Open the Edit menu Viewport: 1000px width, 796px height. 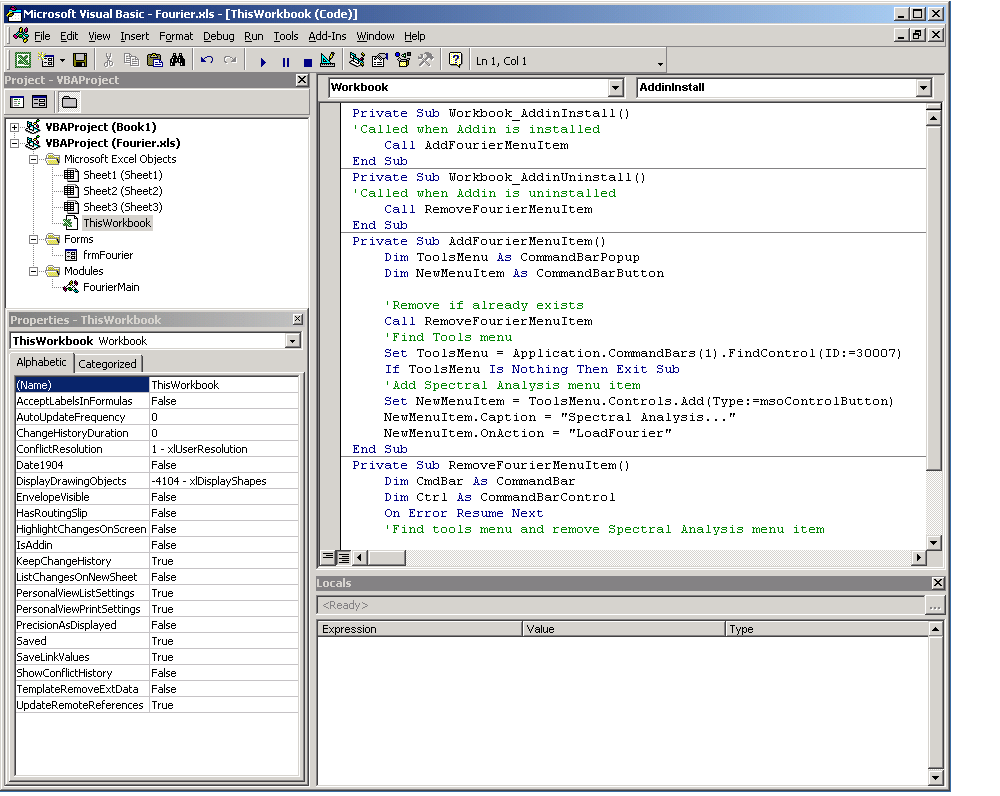click(69, 36)
